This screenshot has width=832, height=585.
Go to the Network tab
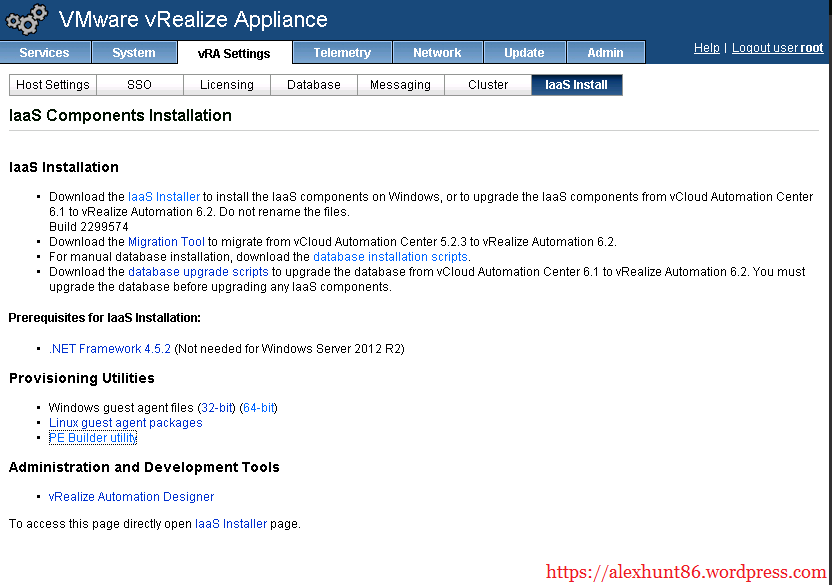click(x=437, y=53)
